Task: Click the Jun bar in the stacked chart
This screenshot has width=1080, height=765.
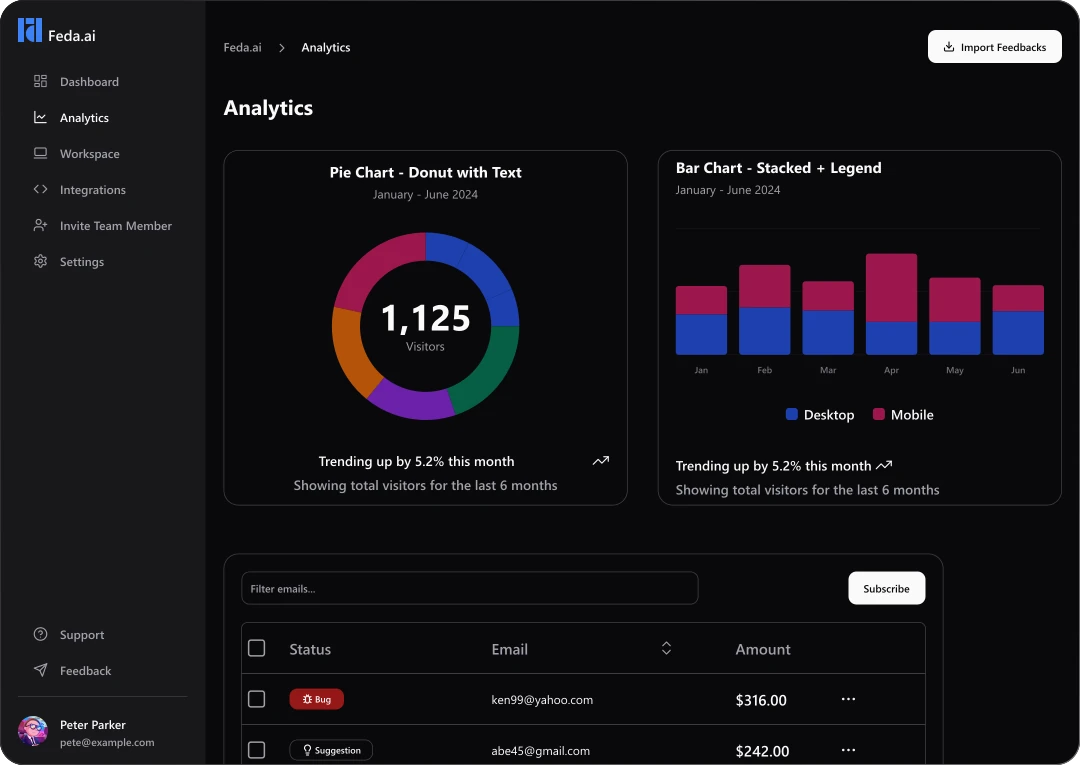Action: [1018, 319]
